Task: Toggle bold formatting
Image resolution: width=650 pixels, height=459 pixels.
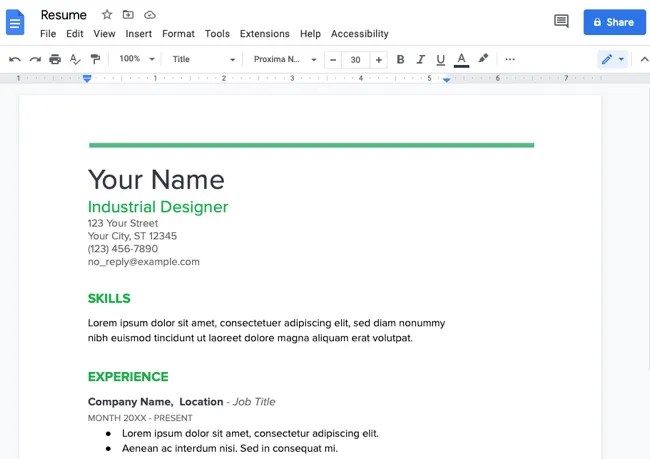Action: [x=400, y=59]
